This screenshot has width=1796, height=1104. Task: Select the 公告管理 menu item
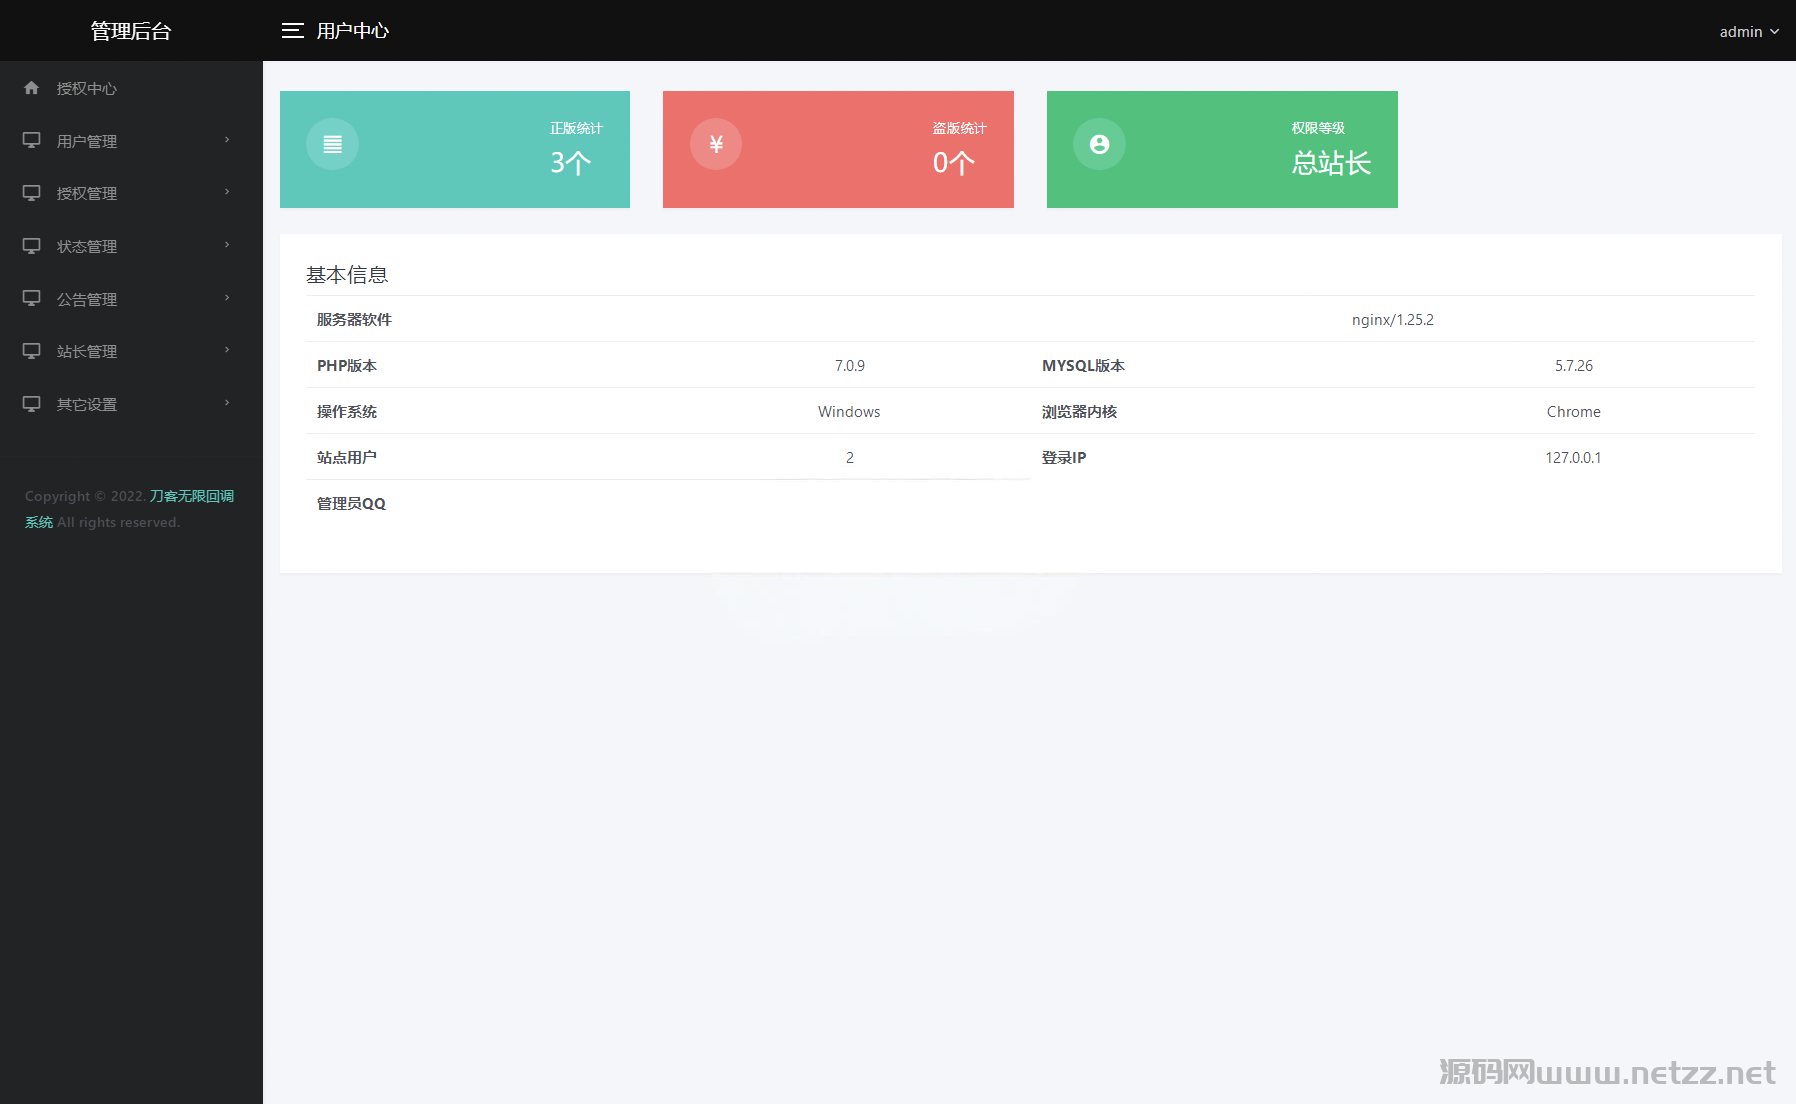[x=131, y=299]
